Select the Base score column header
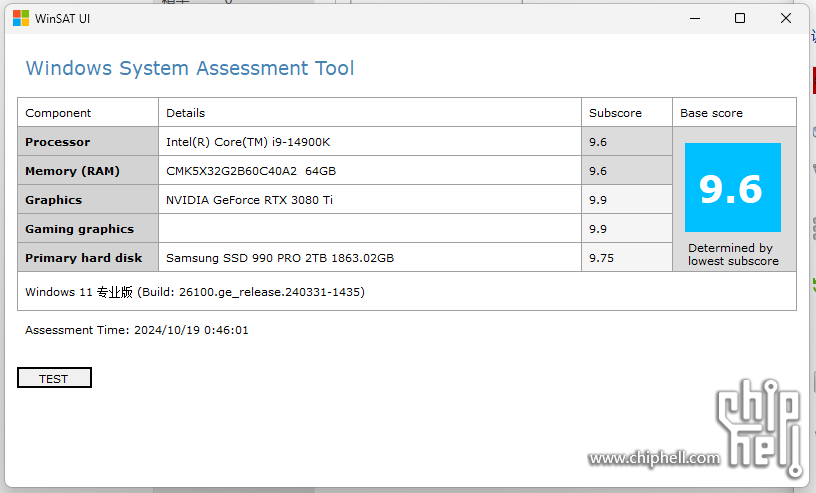The image size is (816, 493). coord(734,112)
